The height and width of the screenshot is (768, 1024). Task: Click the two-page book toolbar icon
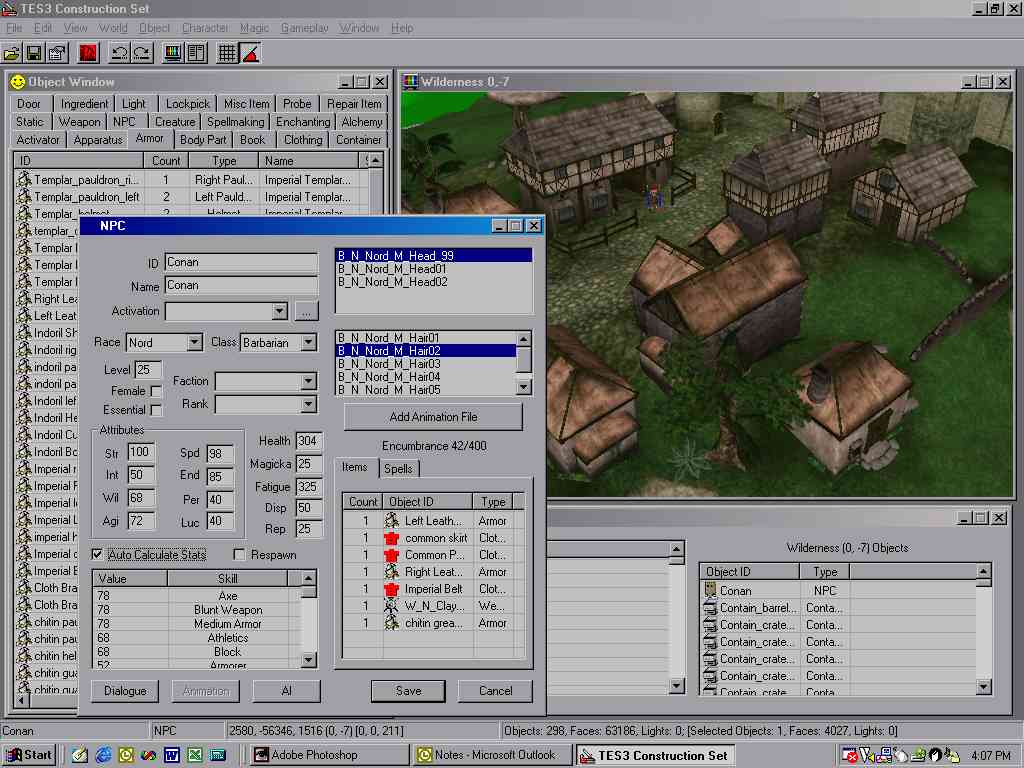coord(196,54)
